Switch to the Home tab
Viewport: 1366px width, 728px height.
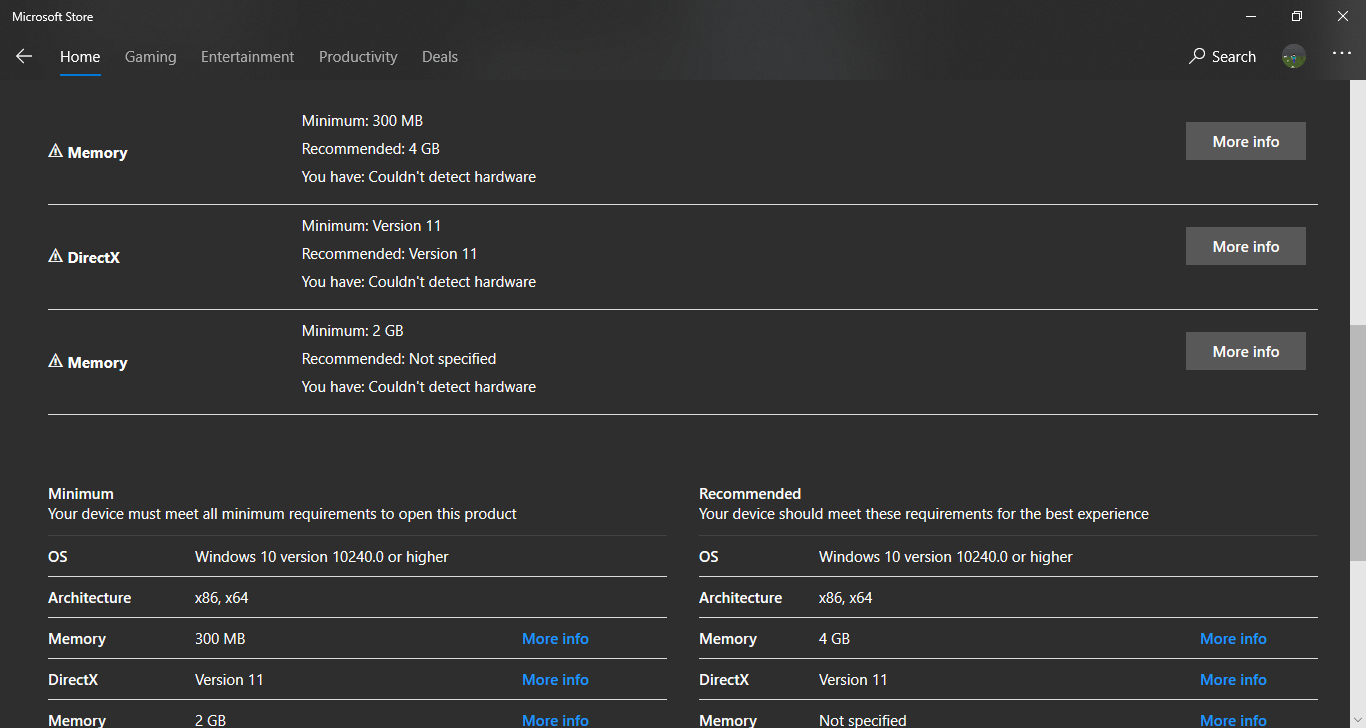tap(80, 57)
